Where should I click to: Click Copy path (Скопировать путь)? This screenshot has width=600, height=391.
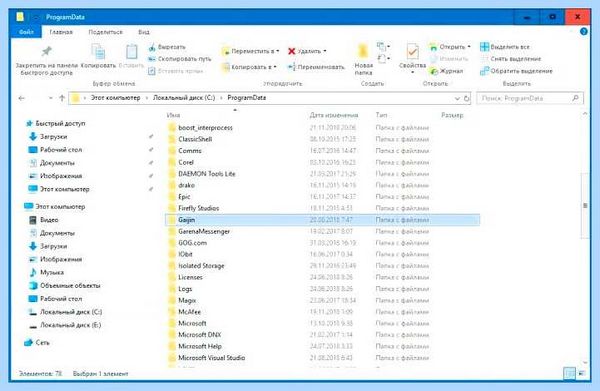click(x=179, y=59)
